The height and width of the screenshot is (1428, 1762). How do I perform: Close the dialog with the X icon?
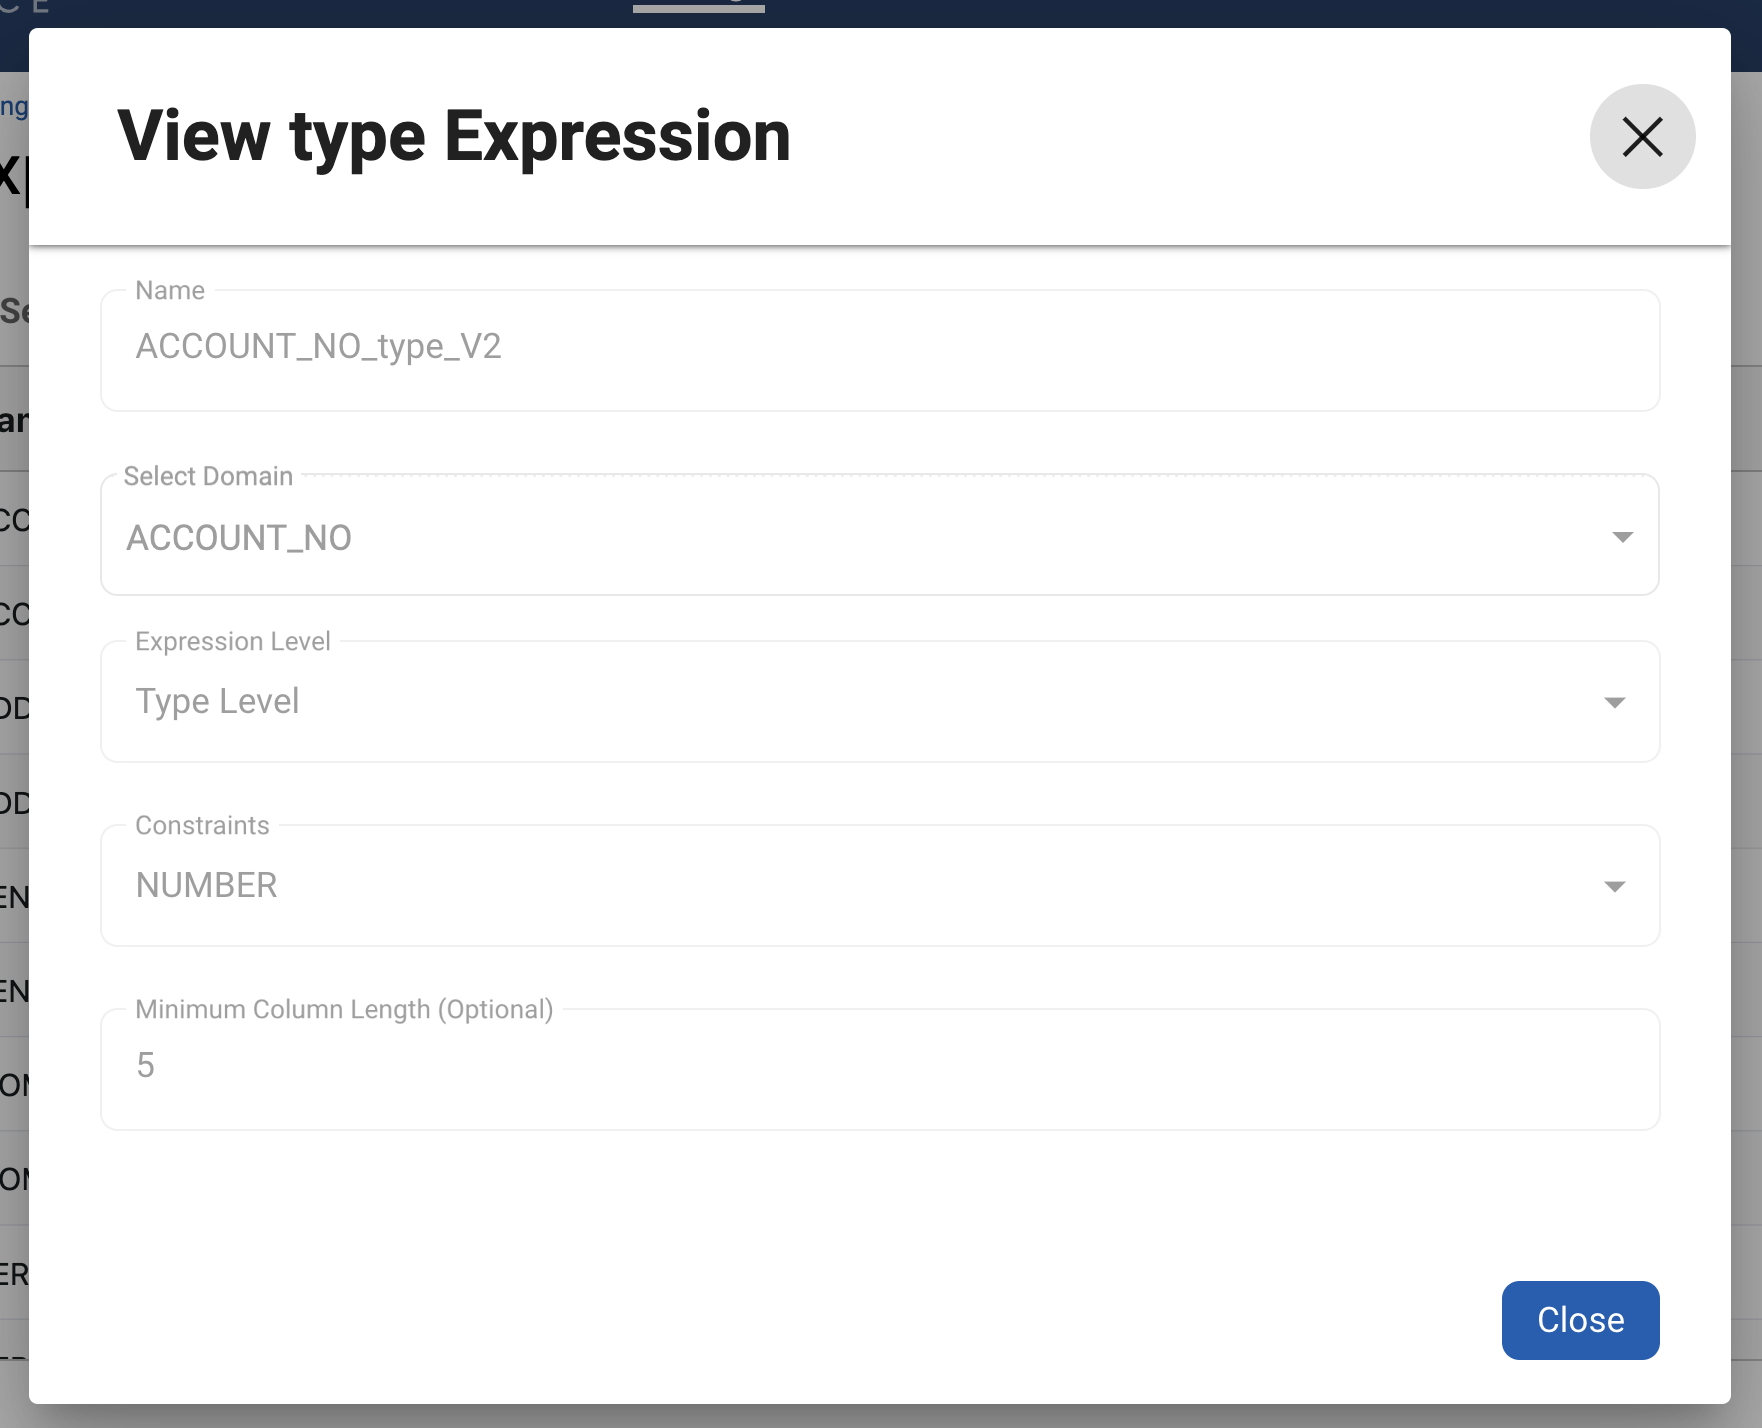click(1642, 137)
